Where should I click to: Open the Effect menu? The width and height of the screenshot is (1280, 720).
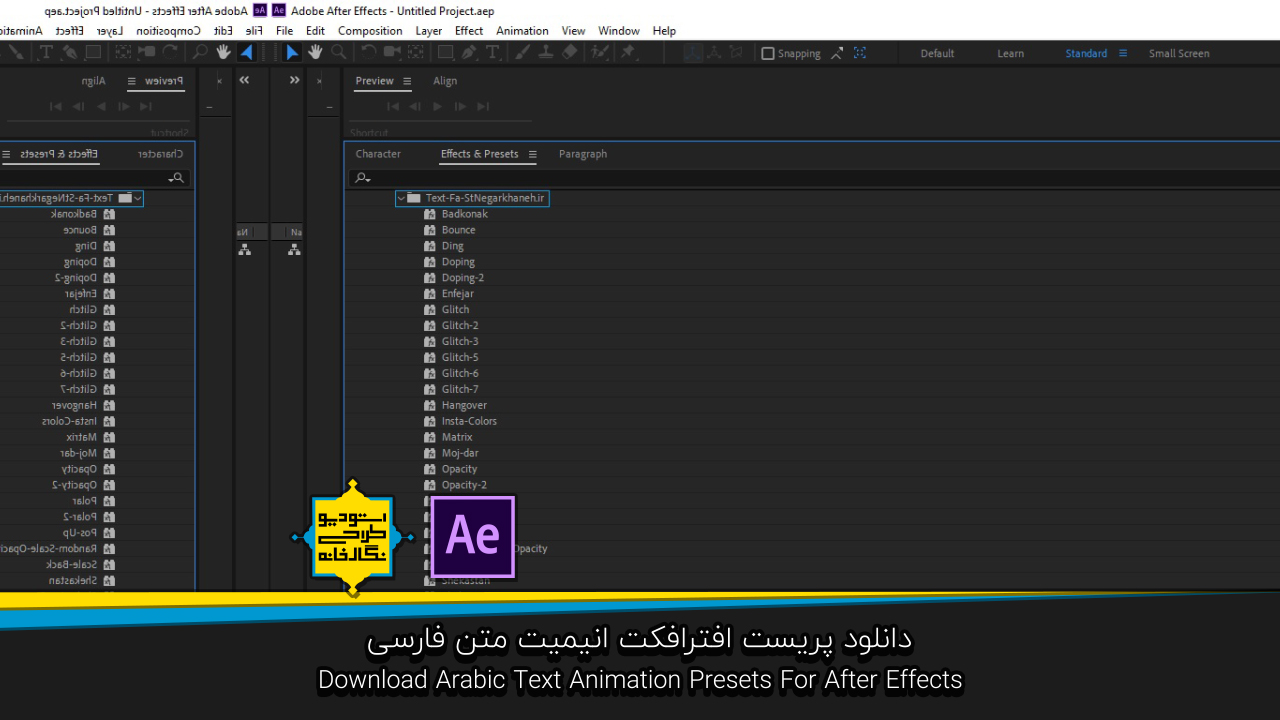click(469, 31)
